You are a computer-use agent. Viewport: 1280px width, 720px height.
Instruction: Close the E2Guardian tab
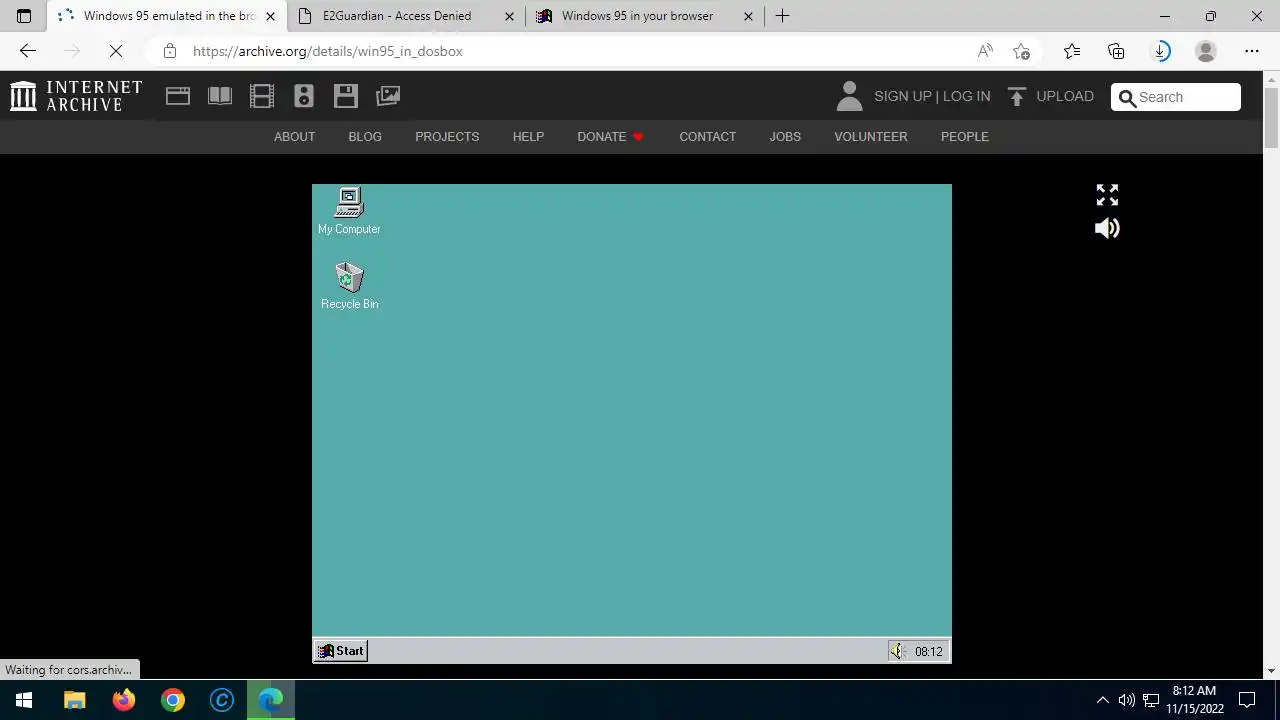[x=509, y=16]
